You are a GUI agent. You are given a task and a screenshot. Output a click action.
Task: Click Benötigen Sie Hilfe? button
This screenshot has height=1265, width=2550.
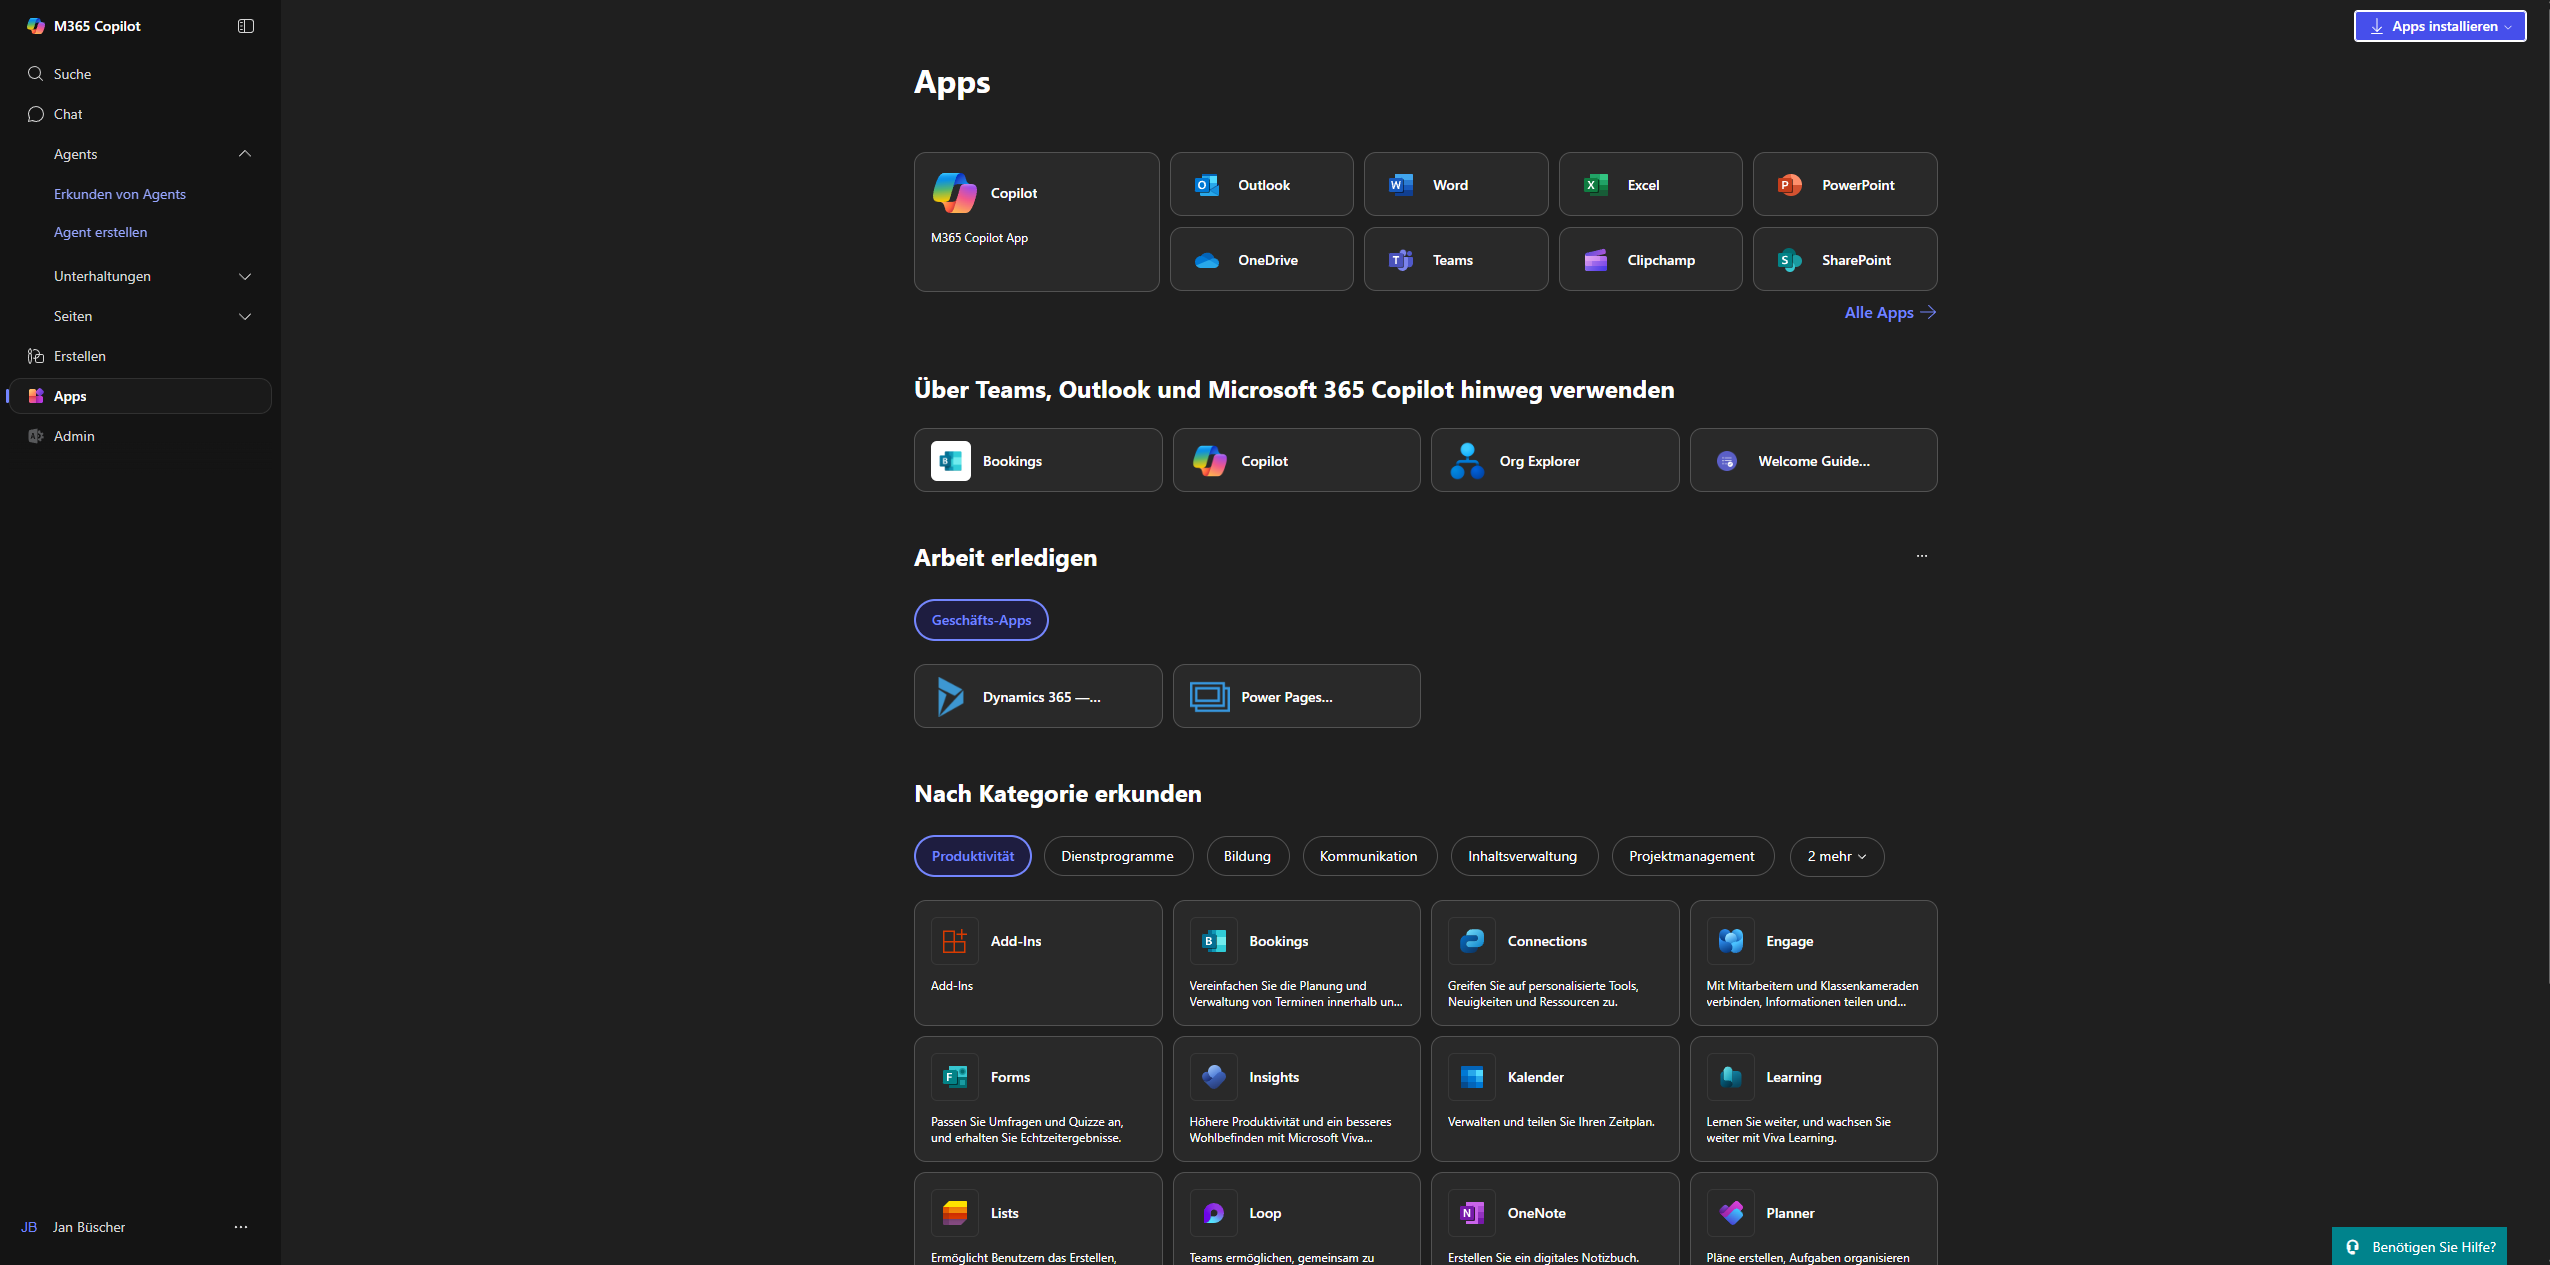click(2419, 1246)
